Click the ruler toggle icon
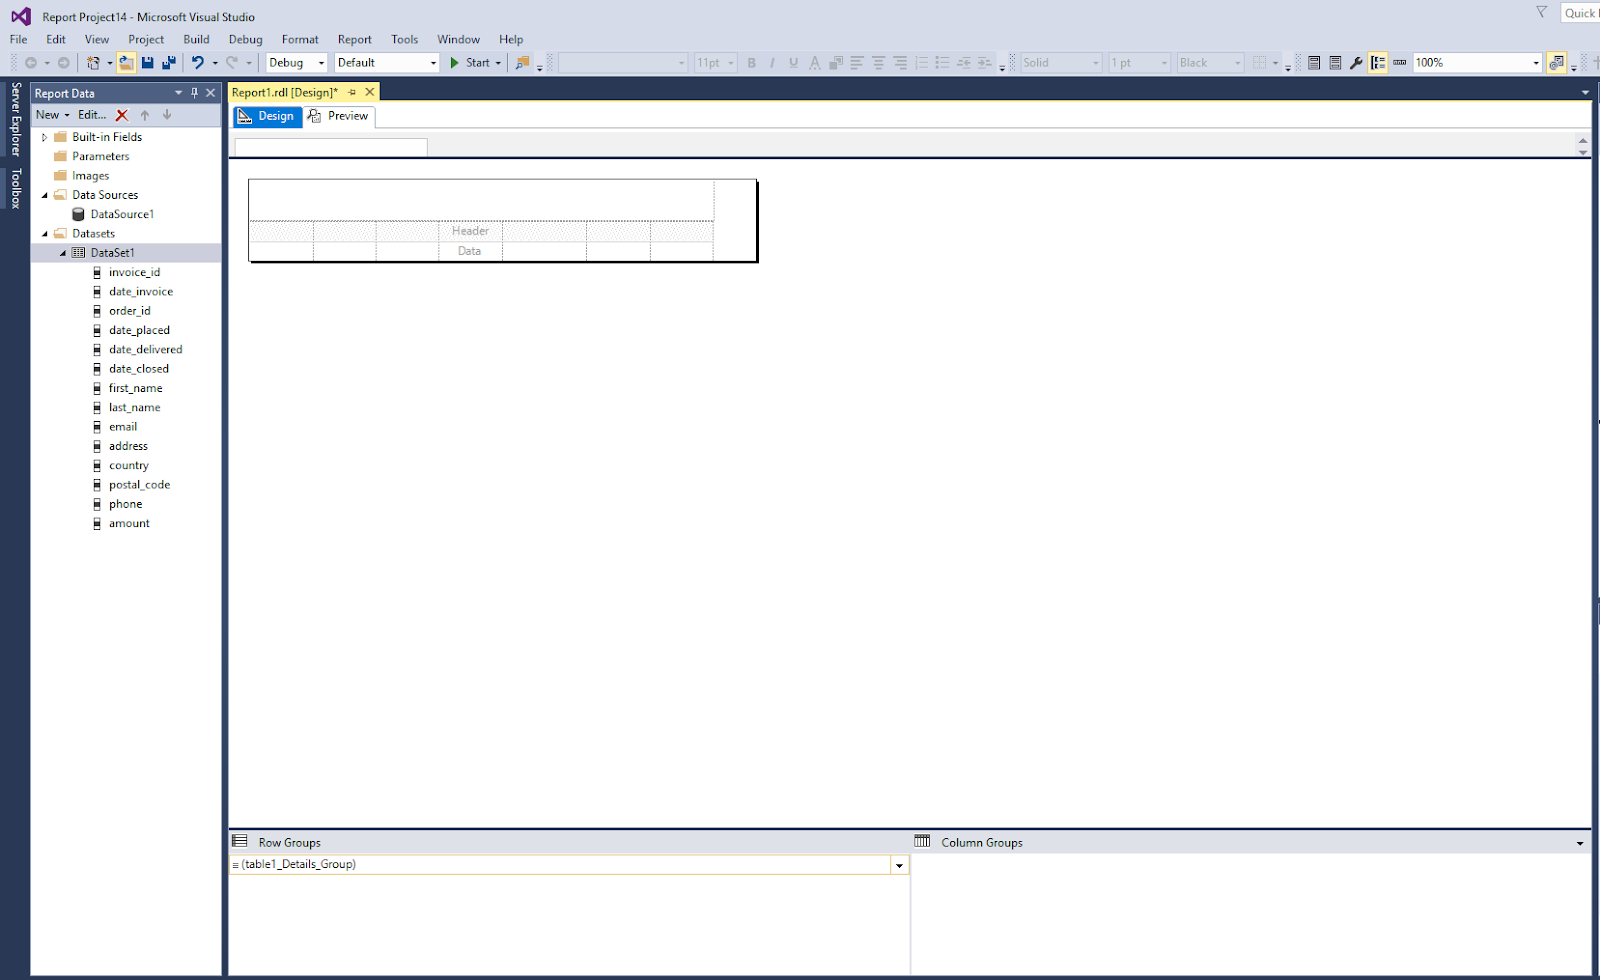1600x980 pixels. [x=1399, y=63]
